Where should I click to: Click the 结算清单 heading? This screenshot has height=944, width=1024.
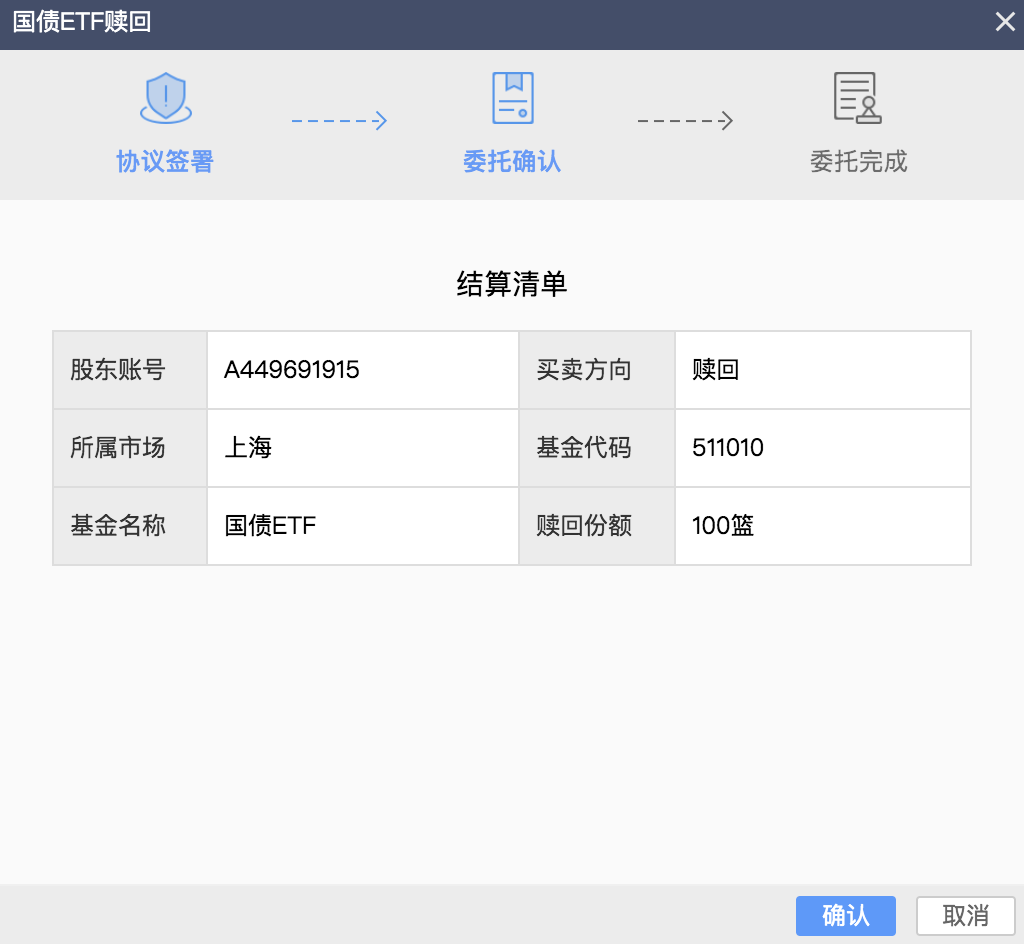point(512,285)
